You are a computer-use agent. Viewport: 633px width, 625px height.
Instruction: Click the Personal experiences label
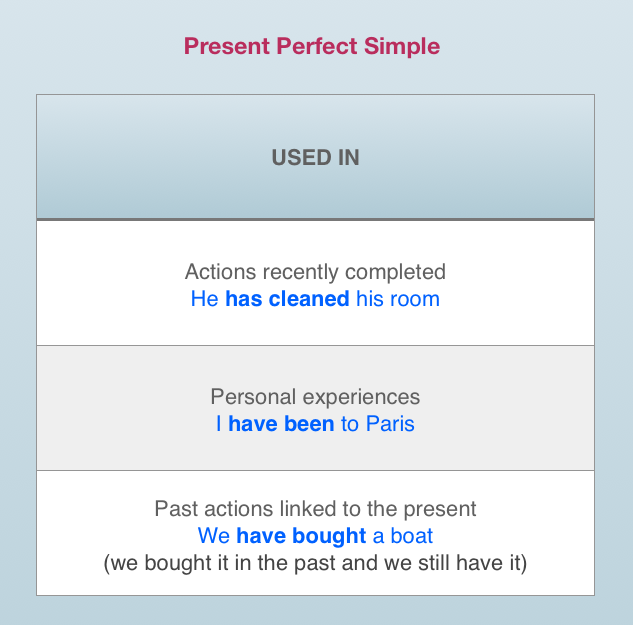coord(315,397)
